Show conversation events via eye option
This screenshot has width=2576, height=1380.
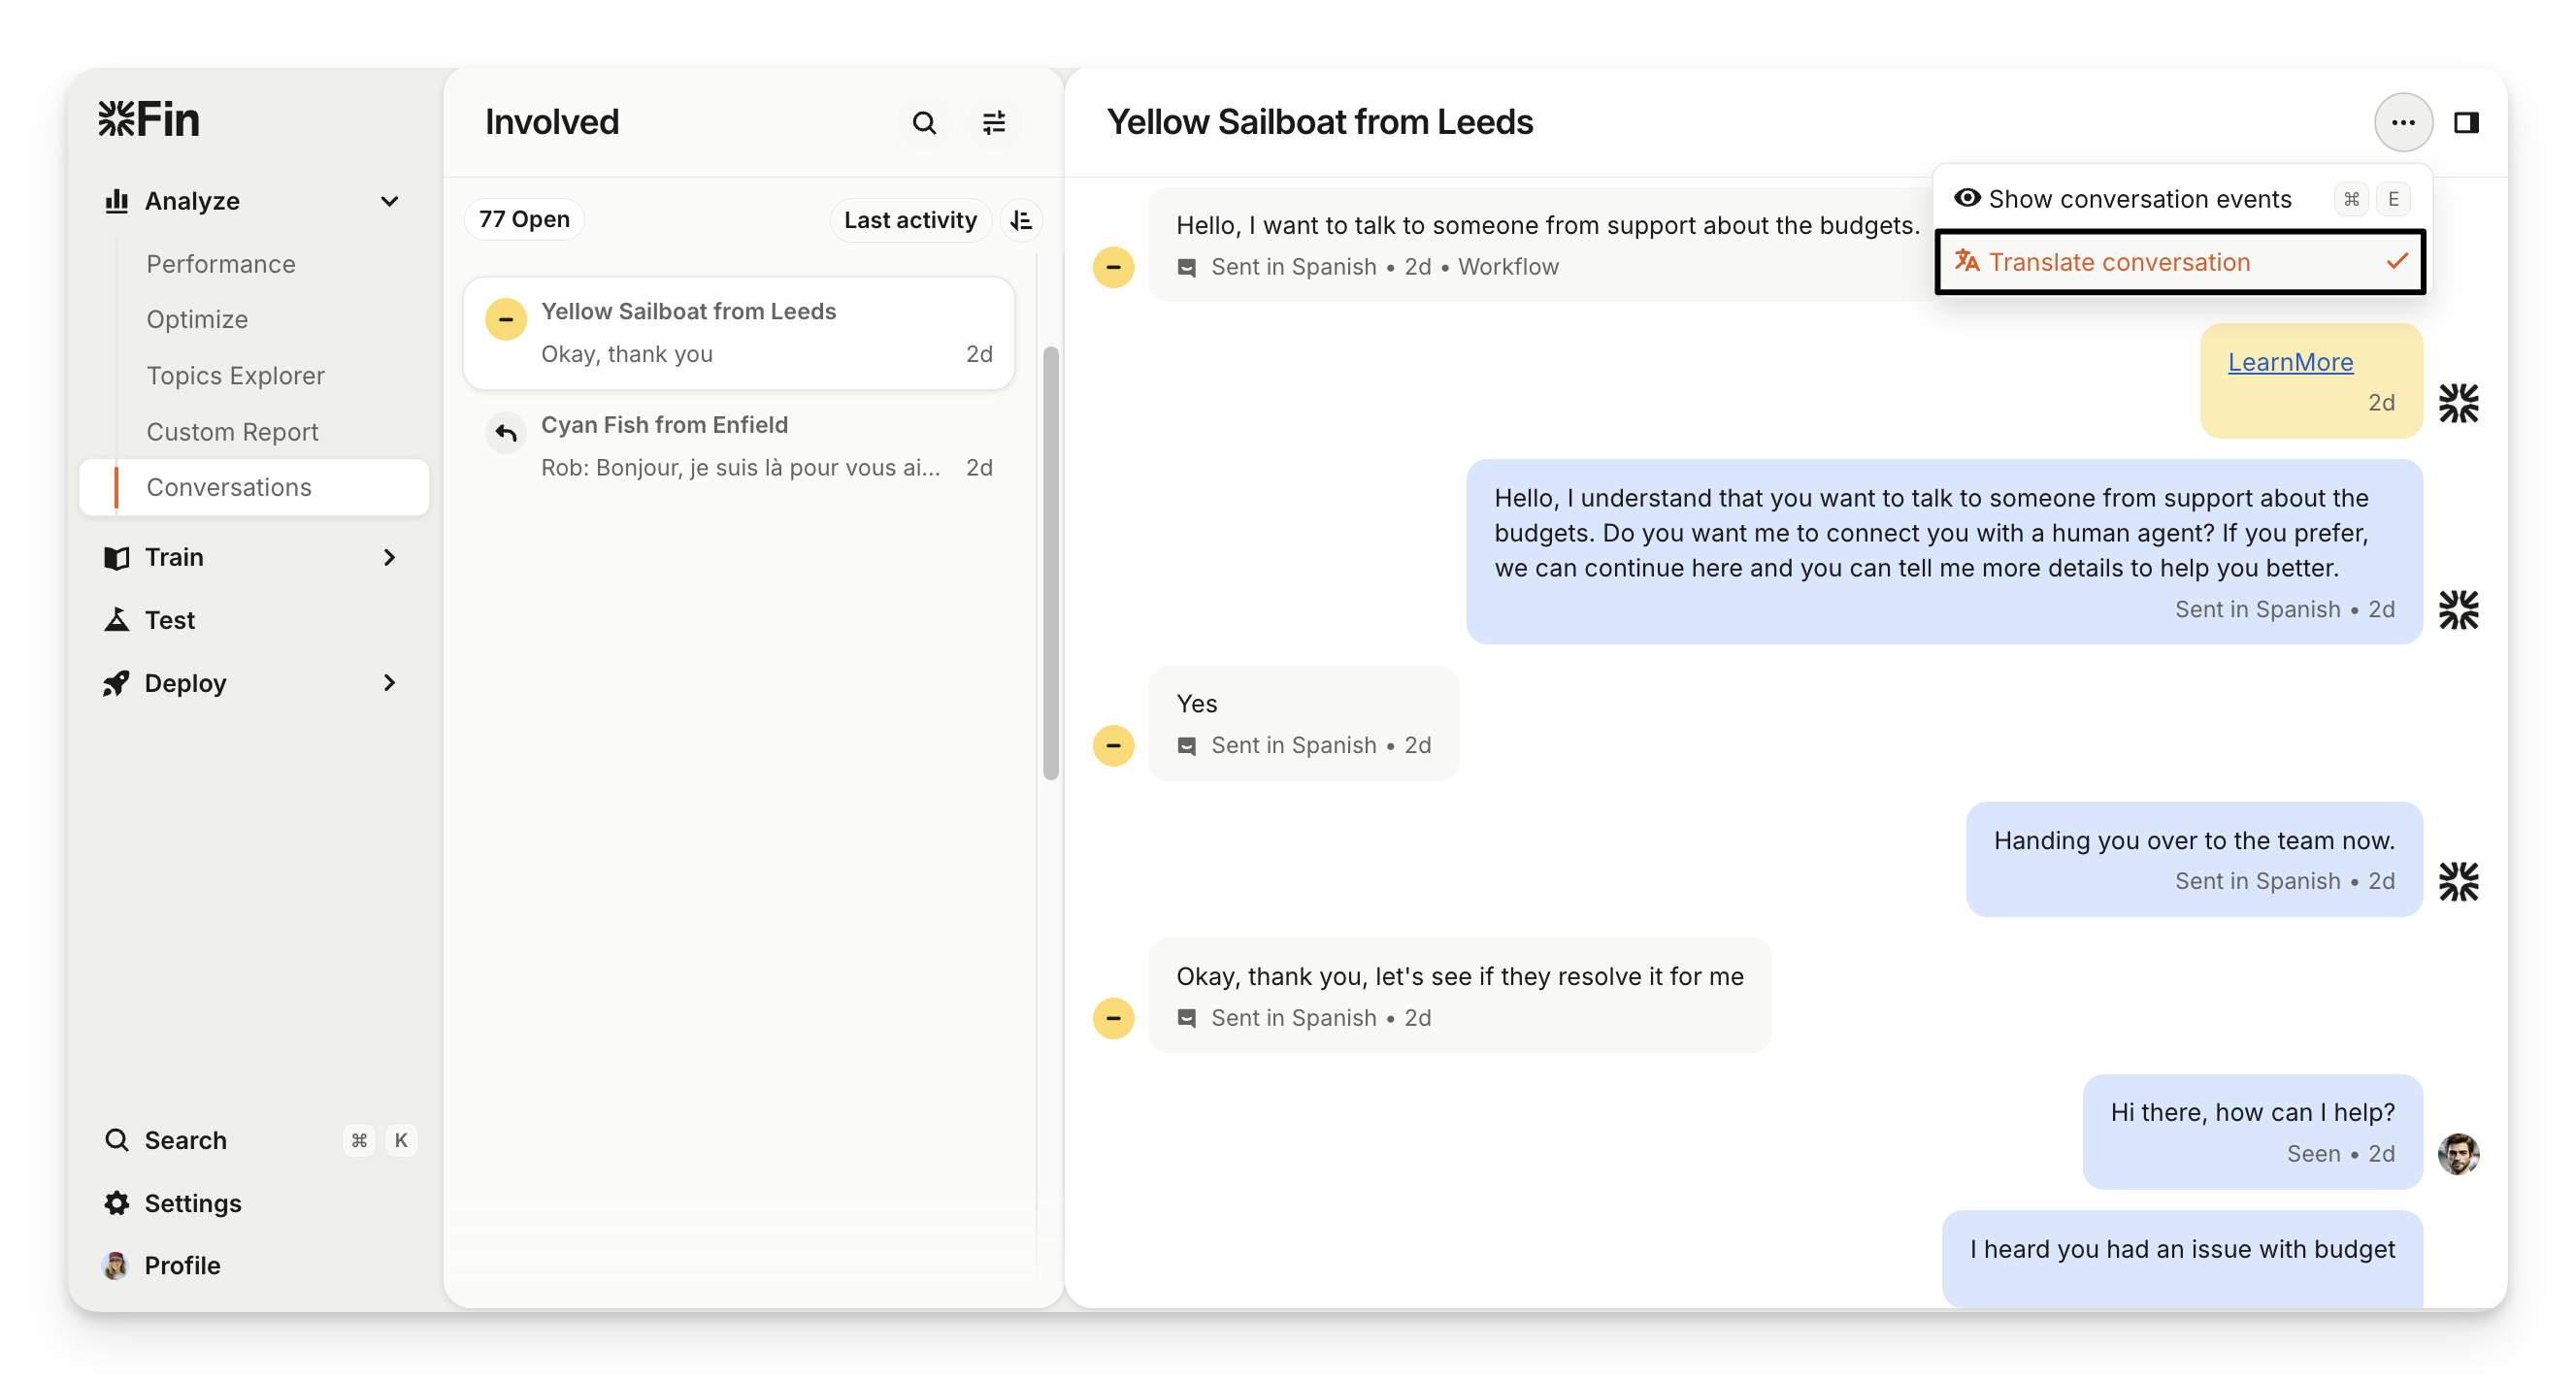(x=2140, y=199)
